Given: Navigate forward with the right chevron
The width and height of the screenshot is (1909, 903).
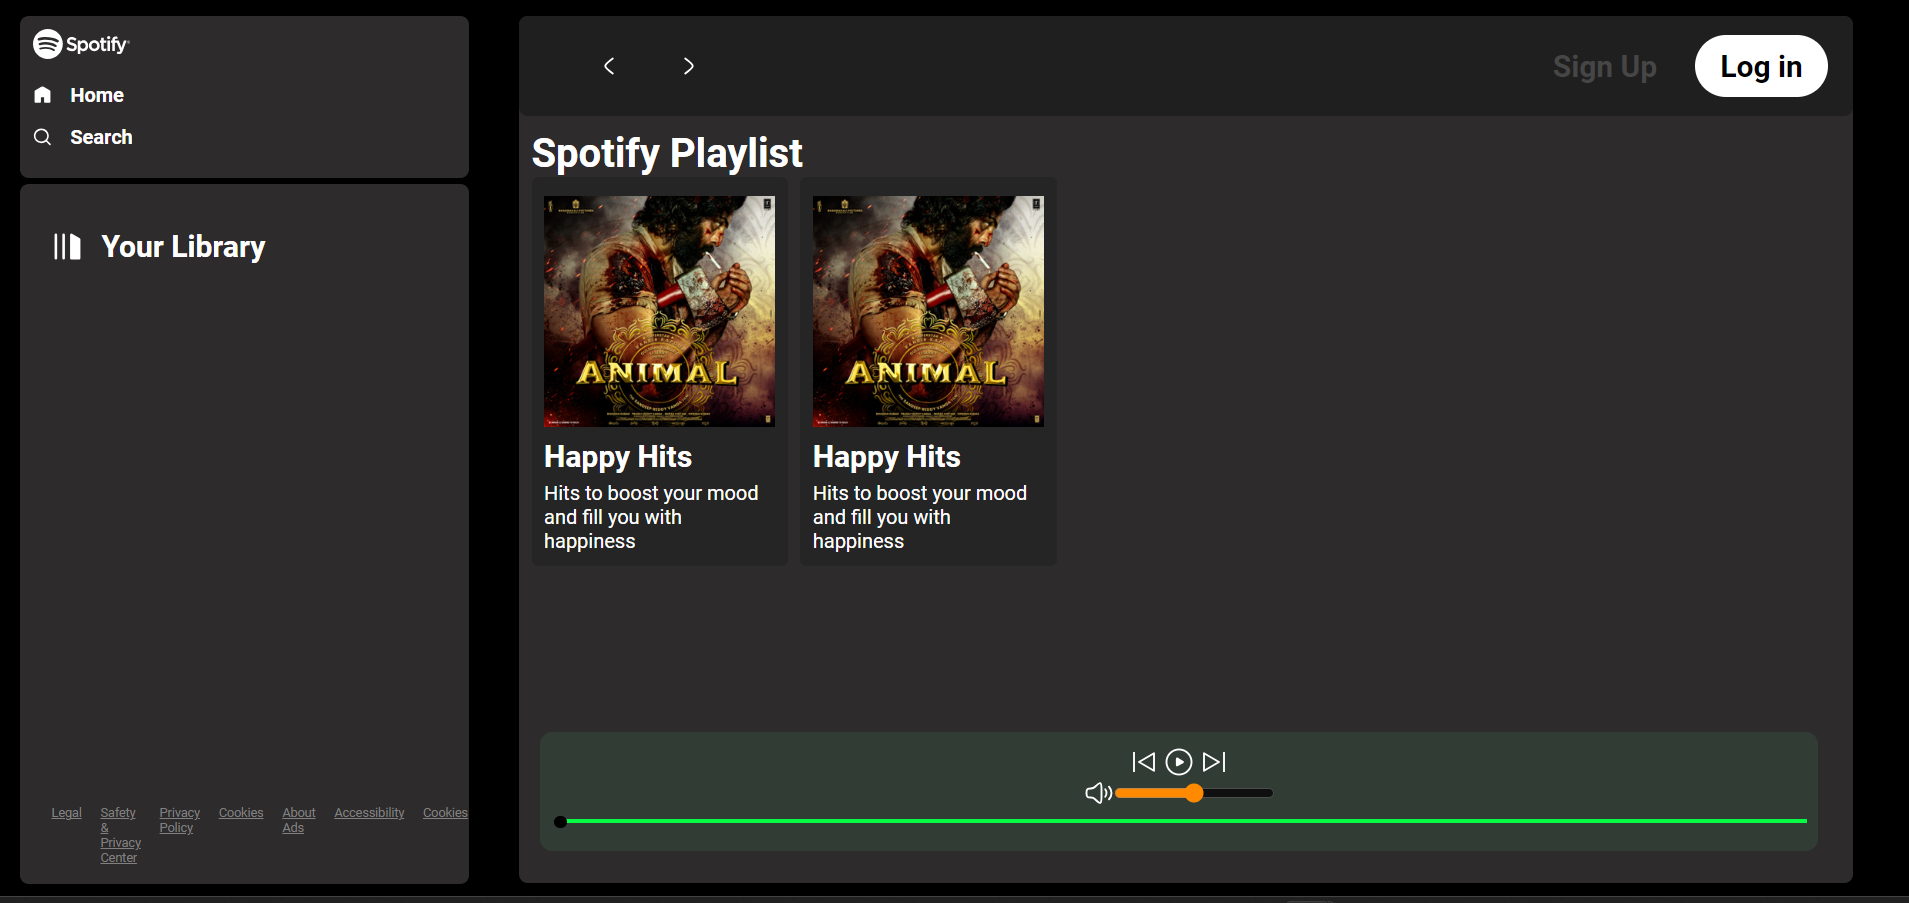Looking at the screenshot, I should pos(688,66).
